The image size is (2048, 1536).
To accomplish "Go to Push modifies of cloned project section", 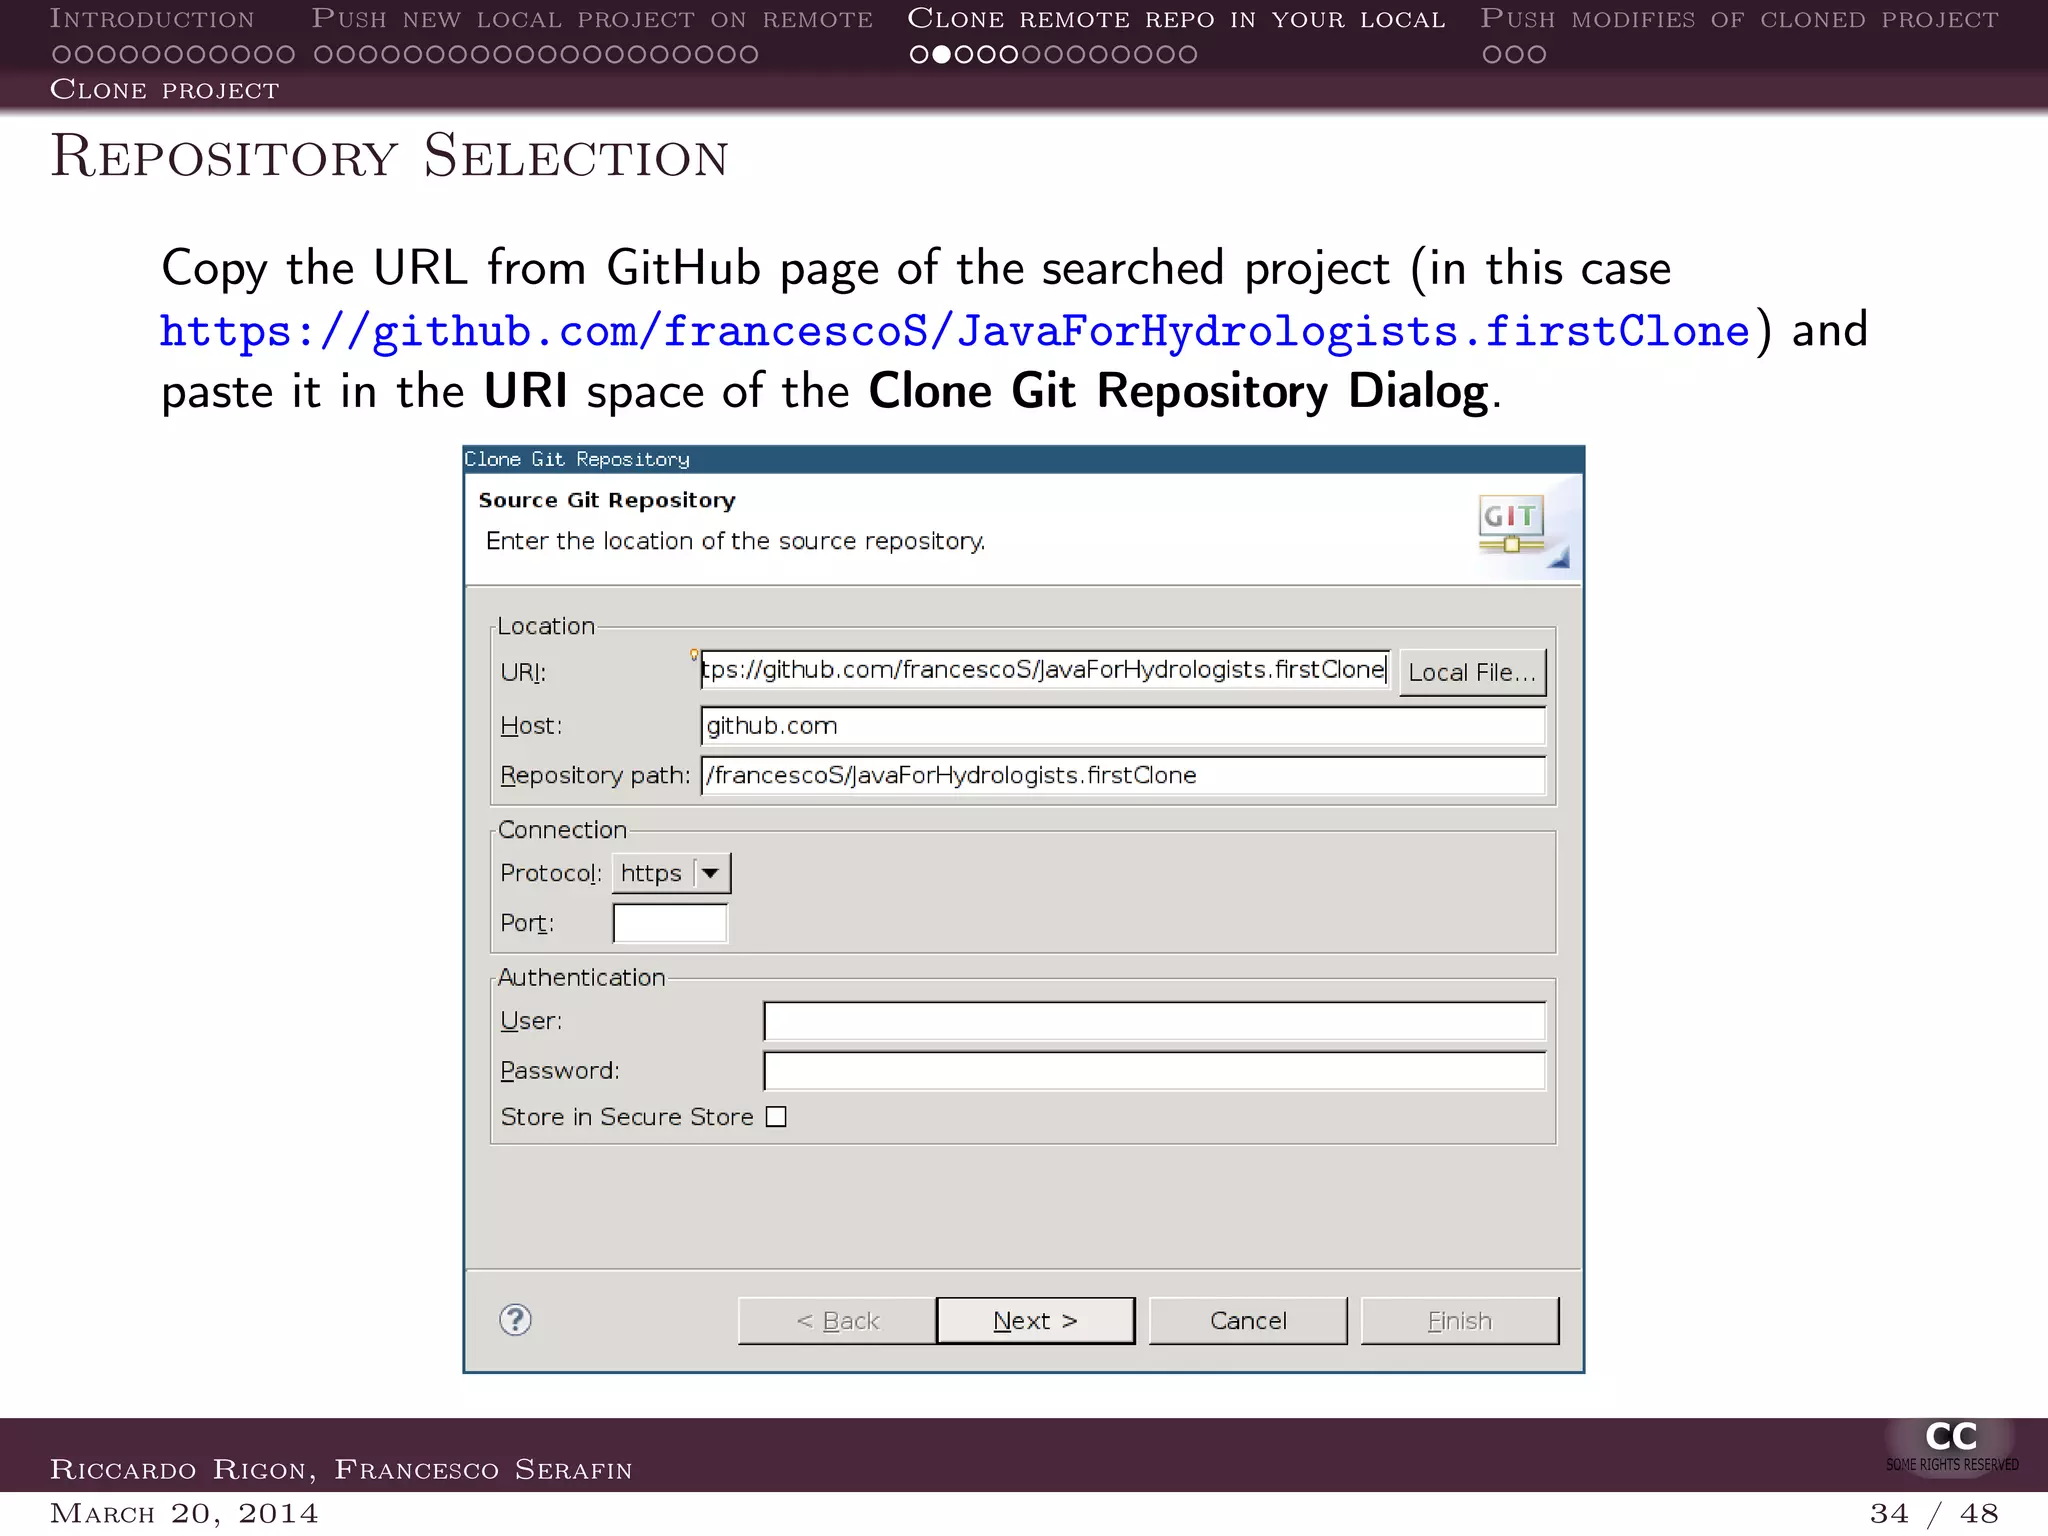I will click(x=1739, y=19).
